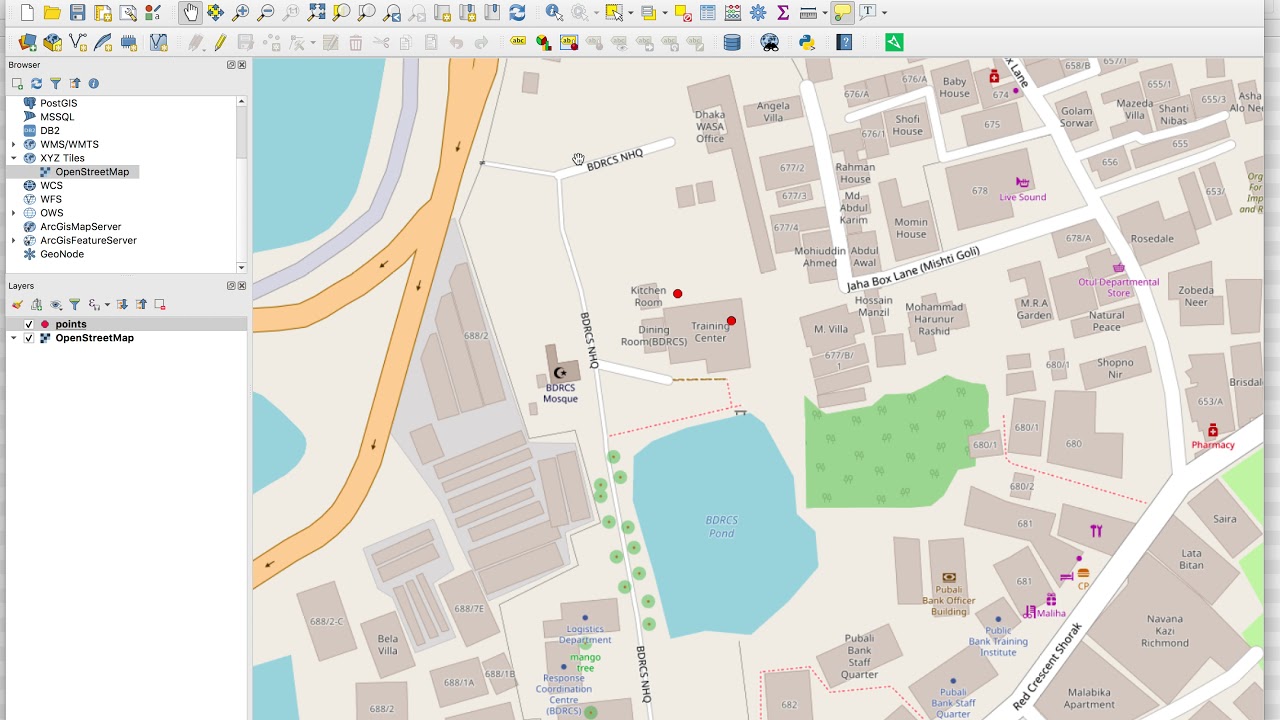
Task: Remove layer using Layers panel remove icon
Action: (159, 305)
